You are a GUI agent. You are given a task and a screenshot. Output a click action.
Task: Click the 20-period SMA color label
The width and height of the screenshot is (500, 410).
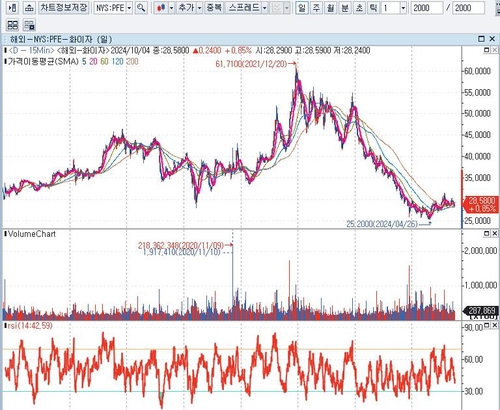tap(93, 62)
